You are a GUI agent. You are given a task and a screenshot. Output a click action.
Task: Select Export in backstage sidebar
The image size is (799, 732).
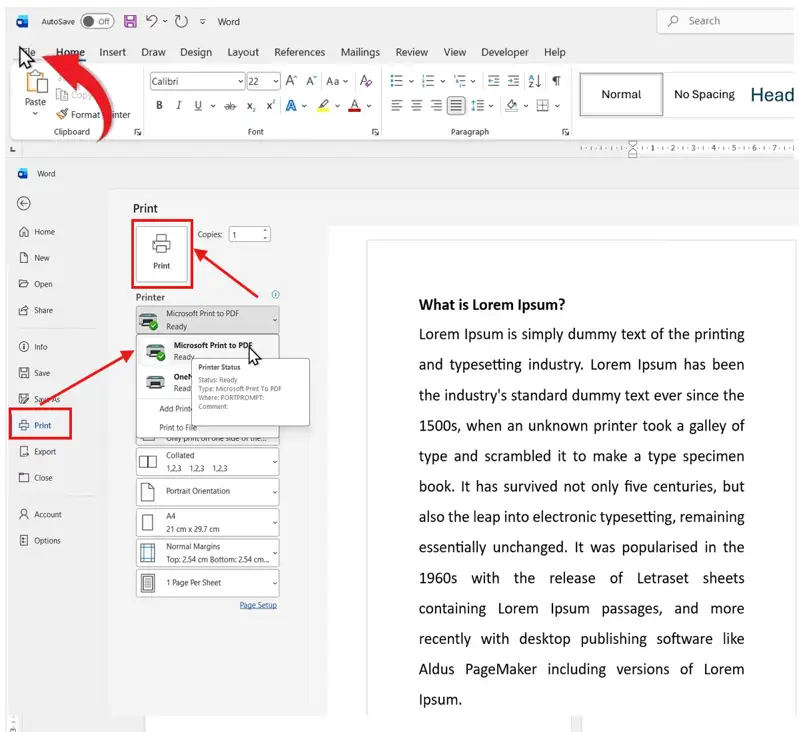(x=37, y=451)
